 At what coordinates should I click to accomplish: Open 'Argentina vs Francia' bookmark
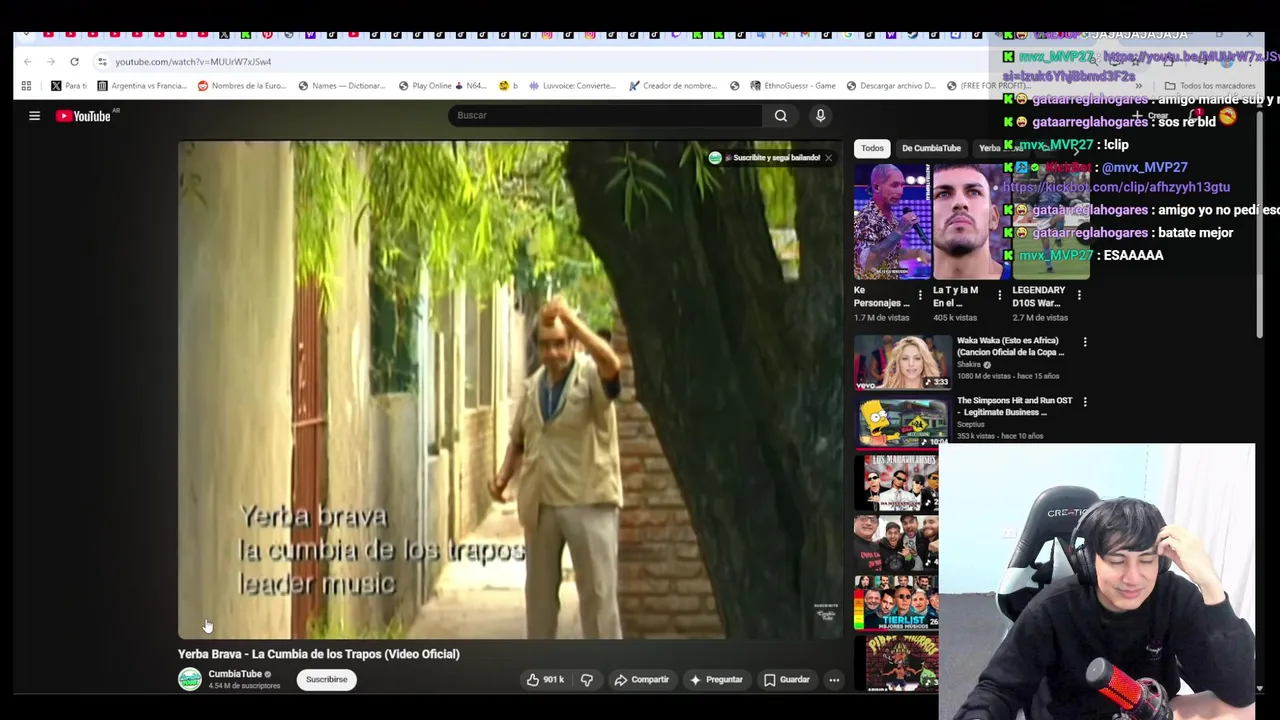[x=142, y=86]
